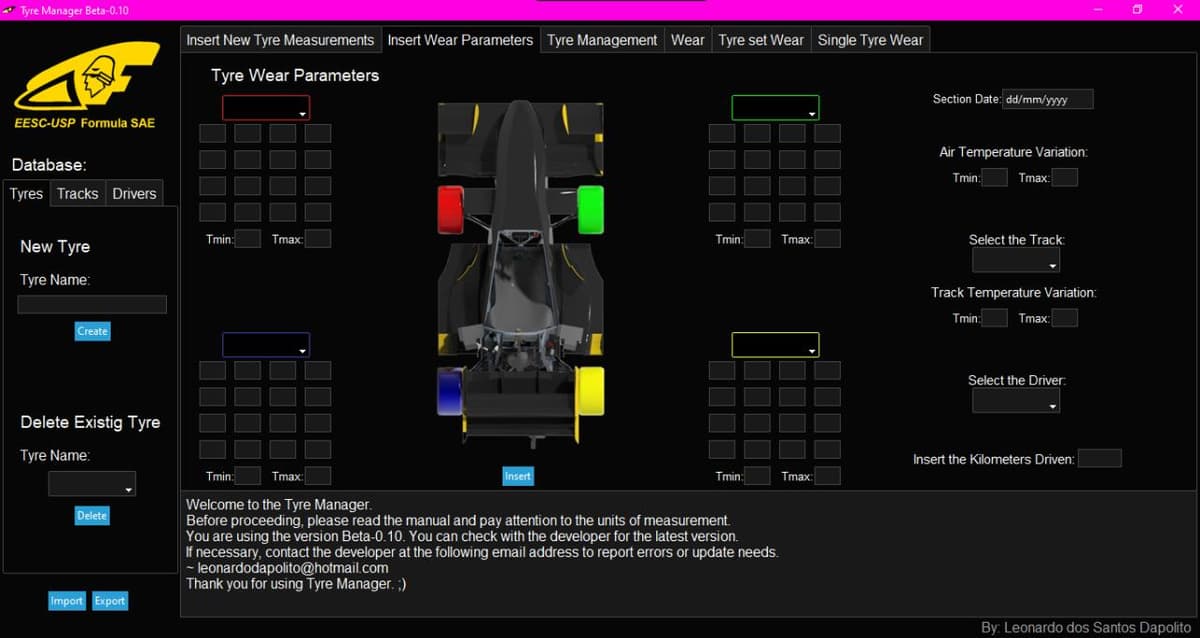Click the red front-left tyre on the car
1200x638 pixels.
point(450,207)
